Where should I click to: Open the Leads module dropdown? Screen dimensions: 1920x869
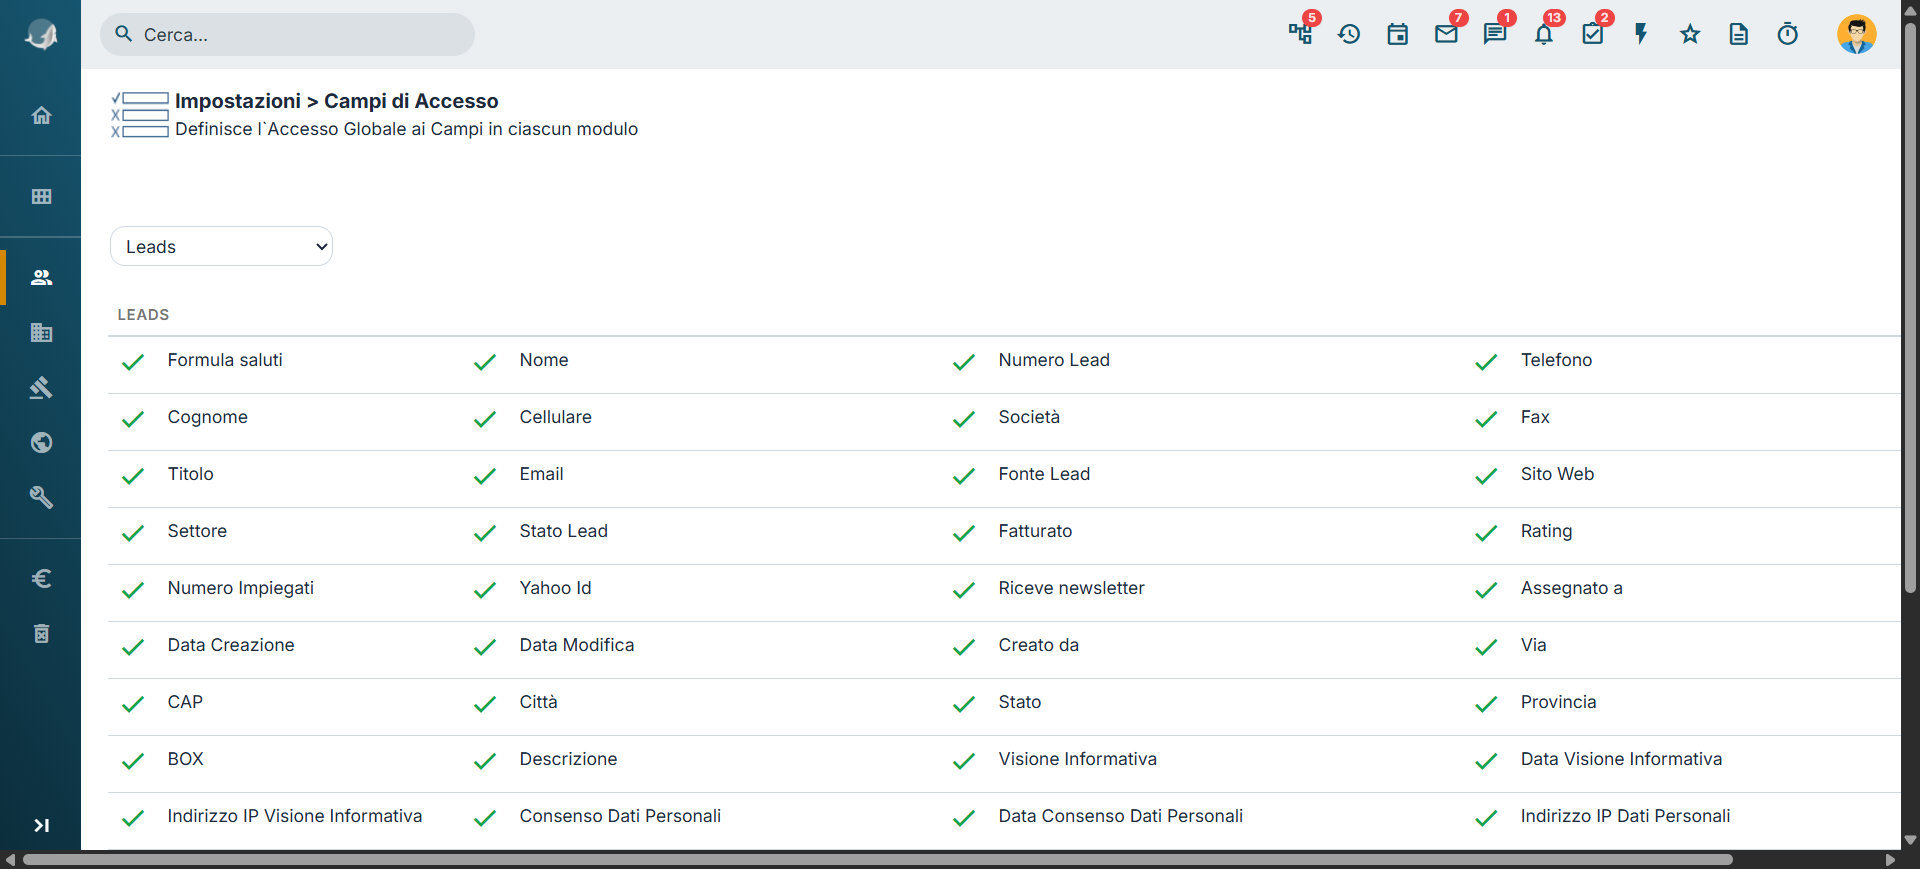(x=221, y=246)
